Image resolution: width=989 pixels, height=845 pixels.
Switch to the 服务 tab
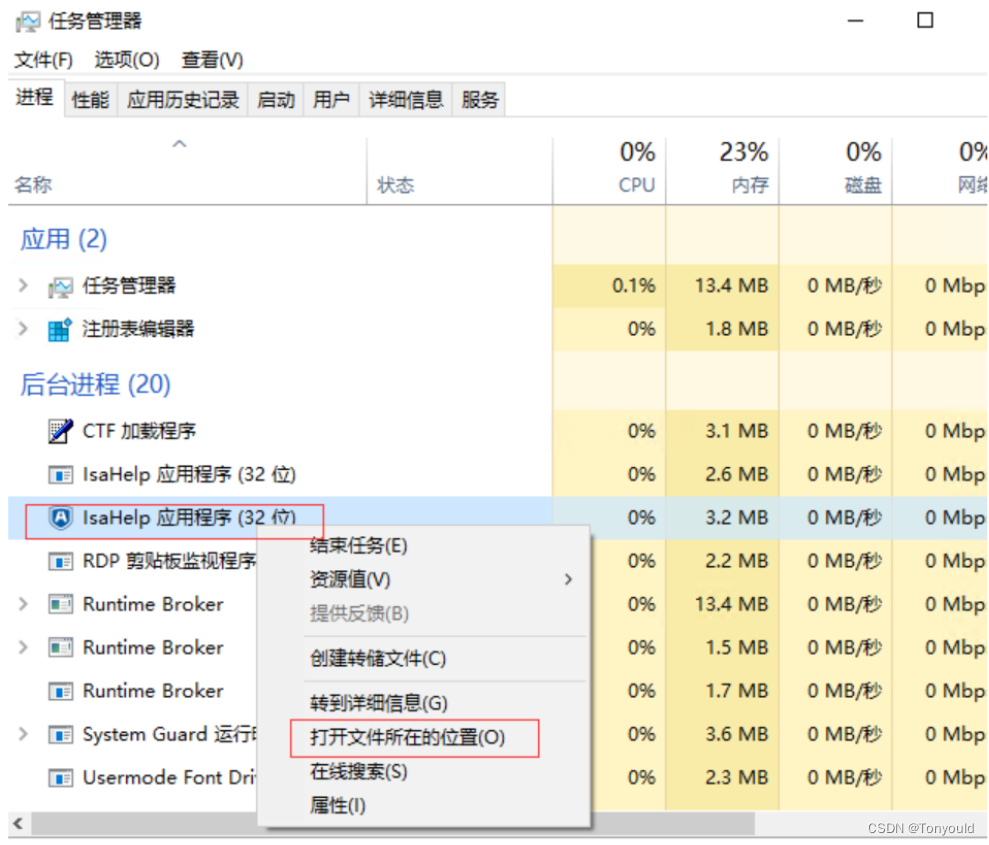point(478,98)
